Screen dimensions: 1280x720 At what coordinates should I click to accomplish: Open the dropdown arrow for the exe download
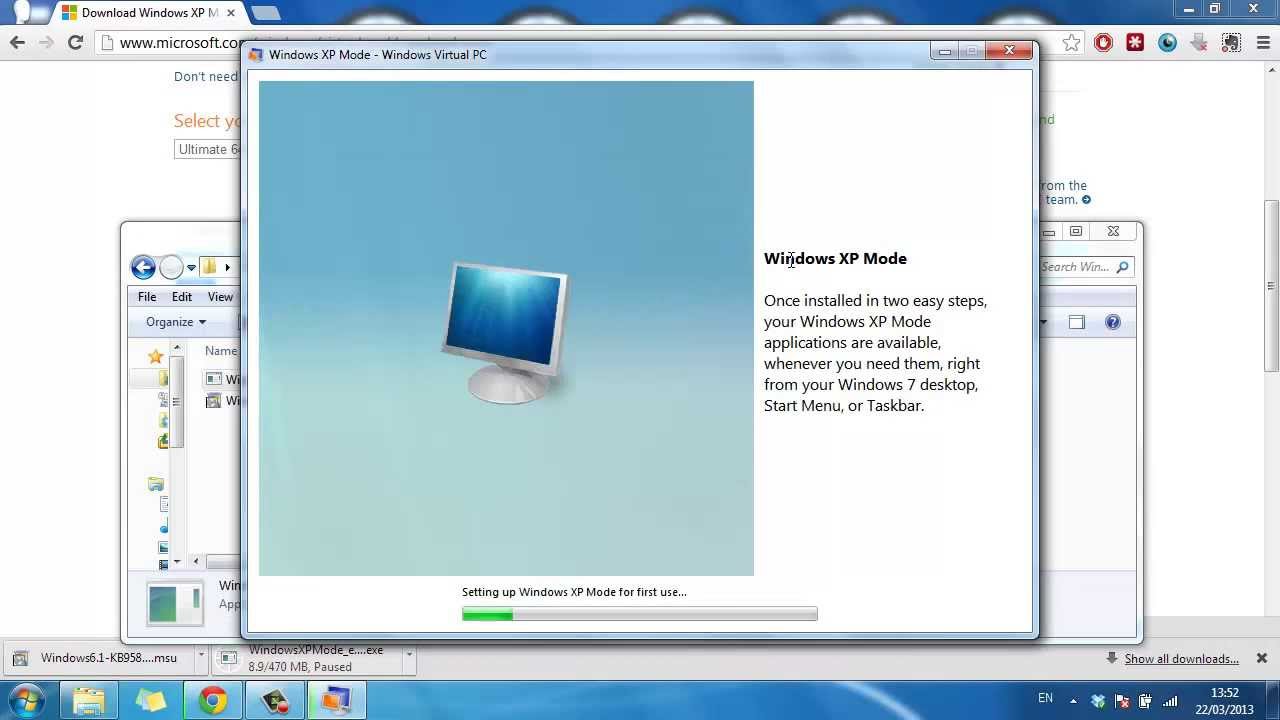pos(409,658)
